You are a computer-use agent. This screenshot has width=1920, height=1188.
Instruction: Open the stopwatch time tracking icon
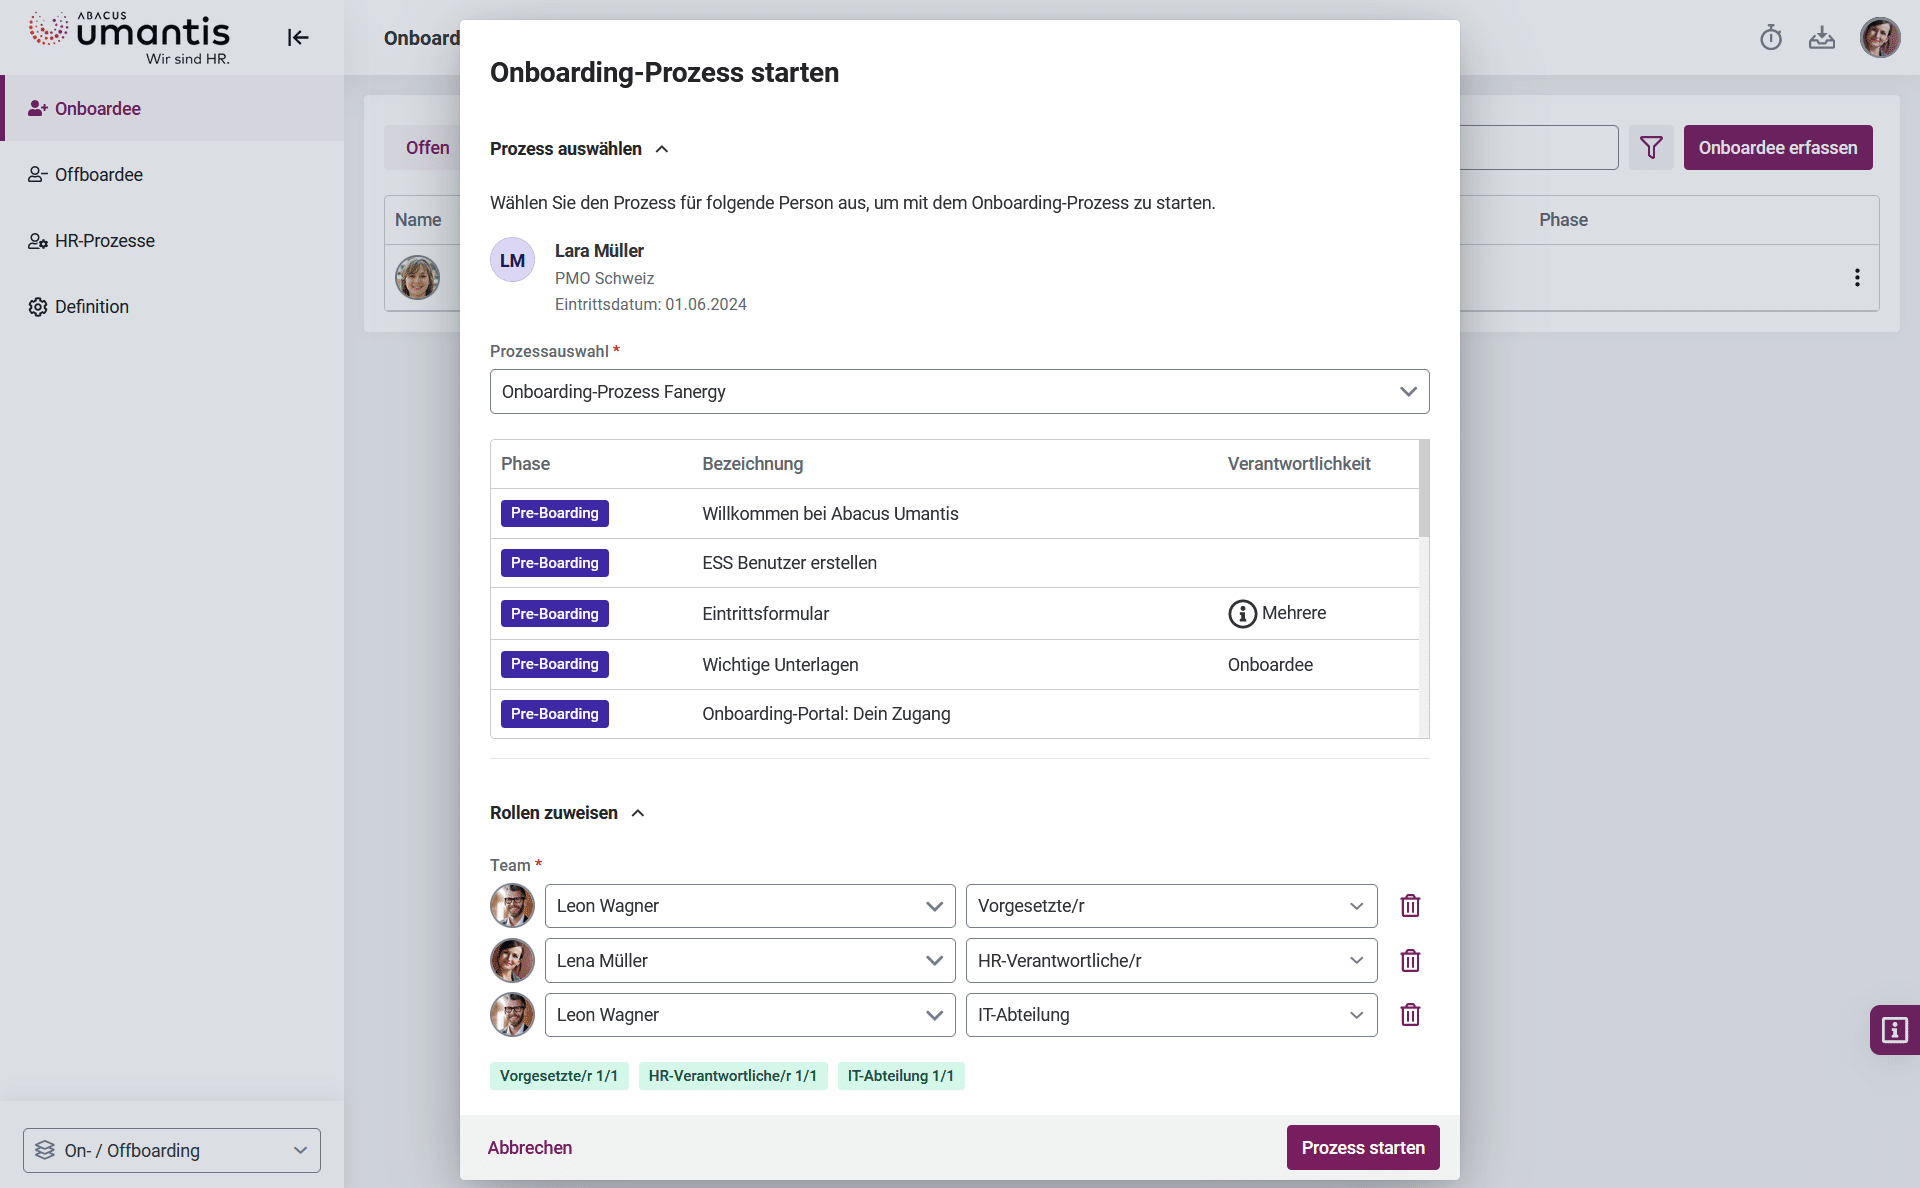click(1771, 37)
